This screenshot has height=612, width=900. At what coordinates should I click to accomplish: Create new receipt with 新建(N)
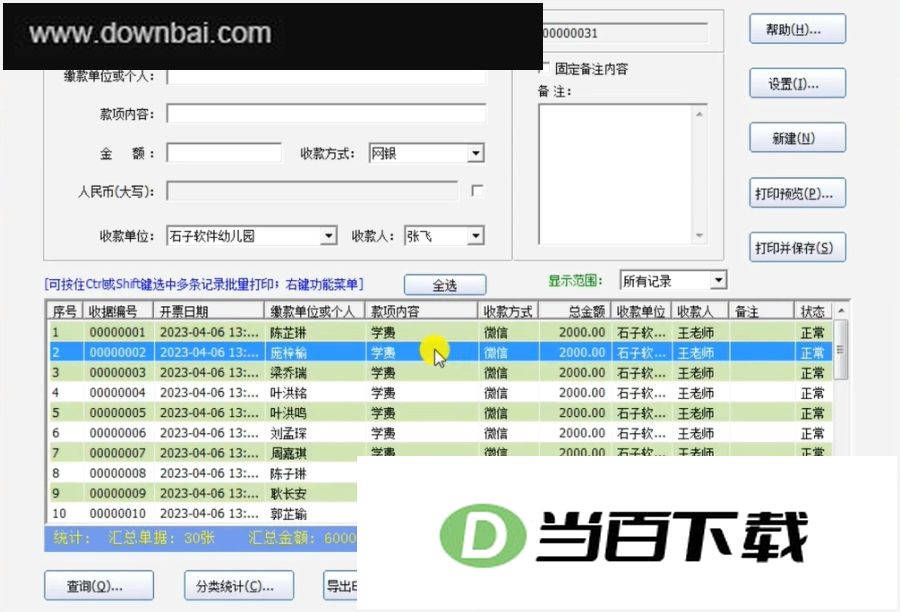pos(797,138)
